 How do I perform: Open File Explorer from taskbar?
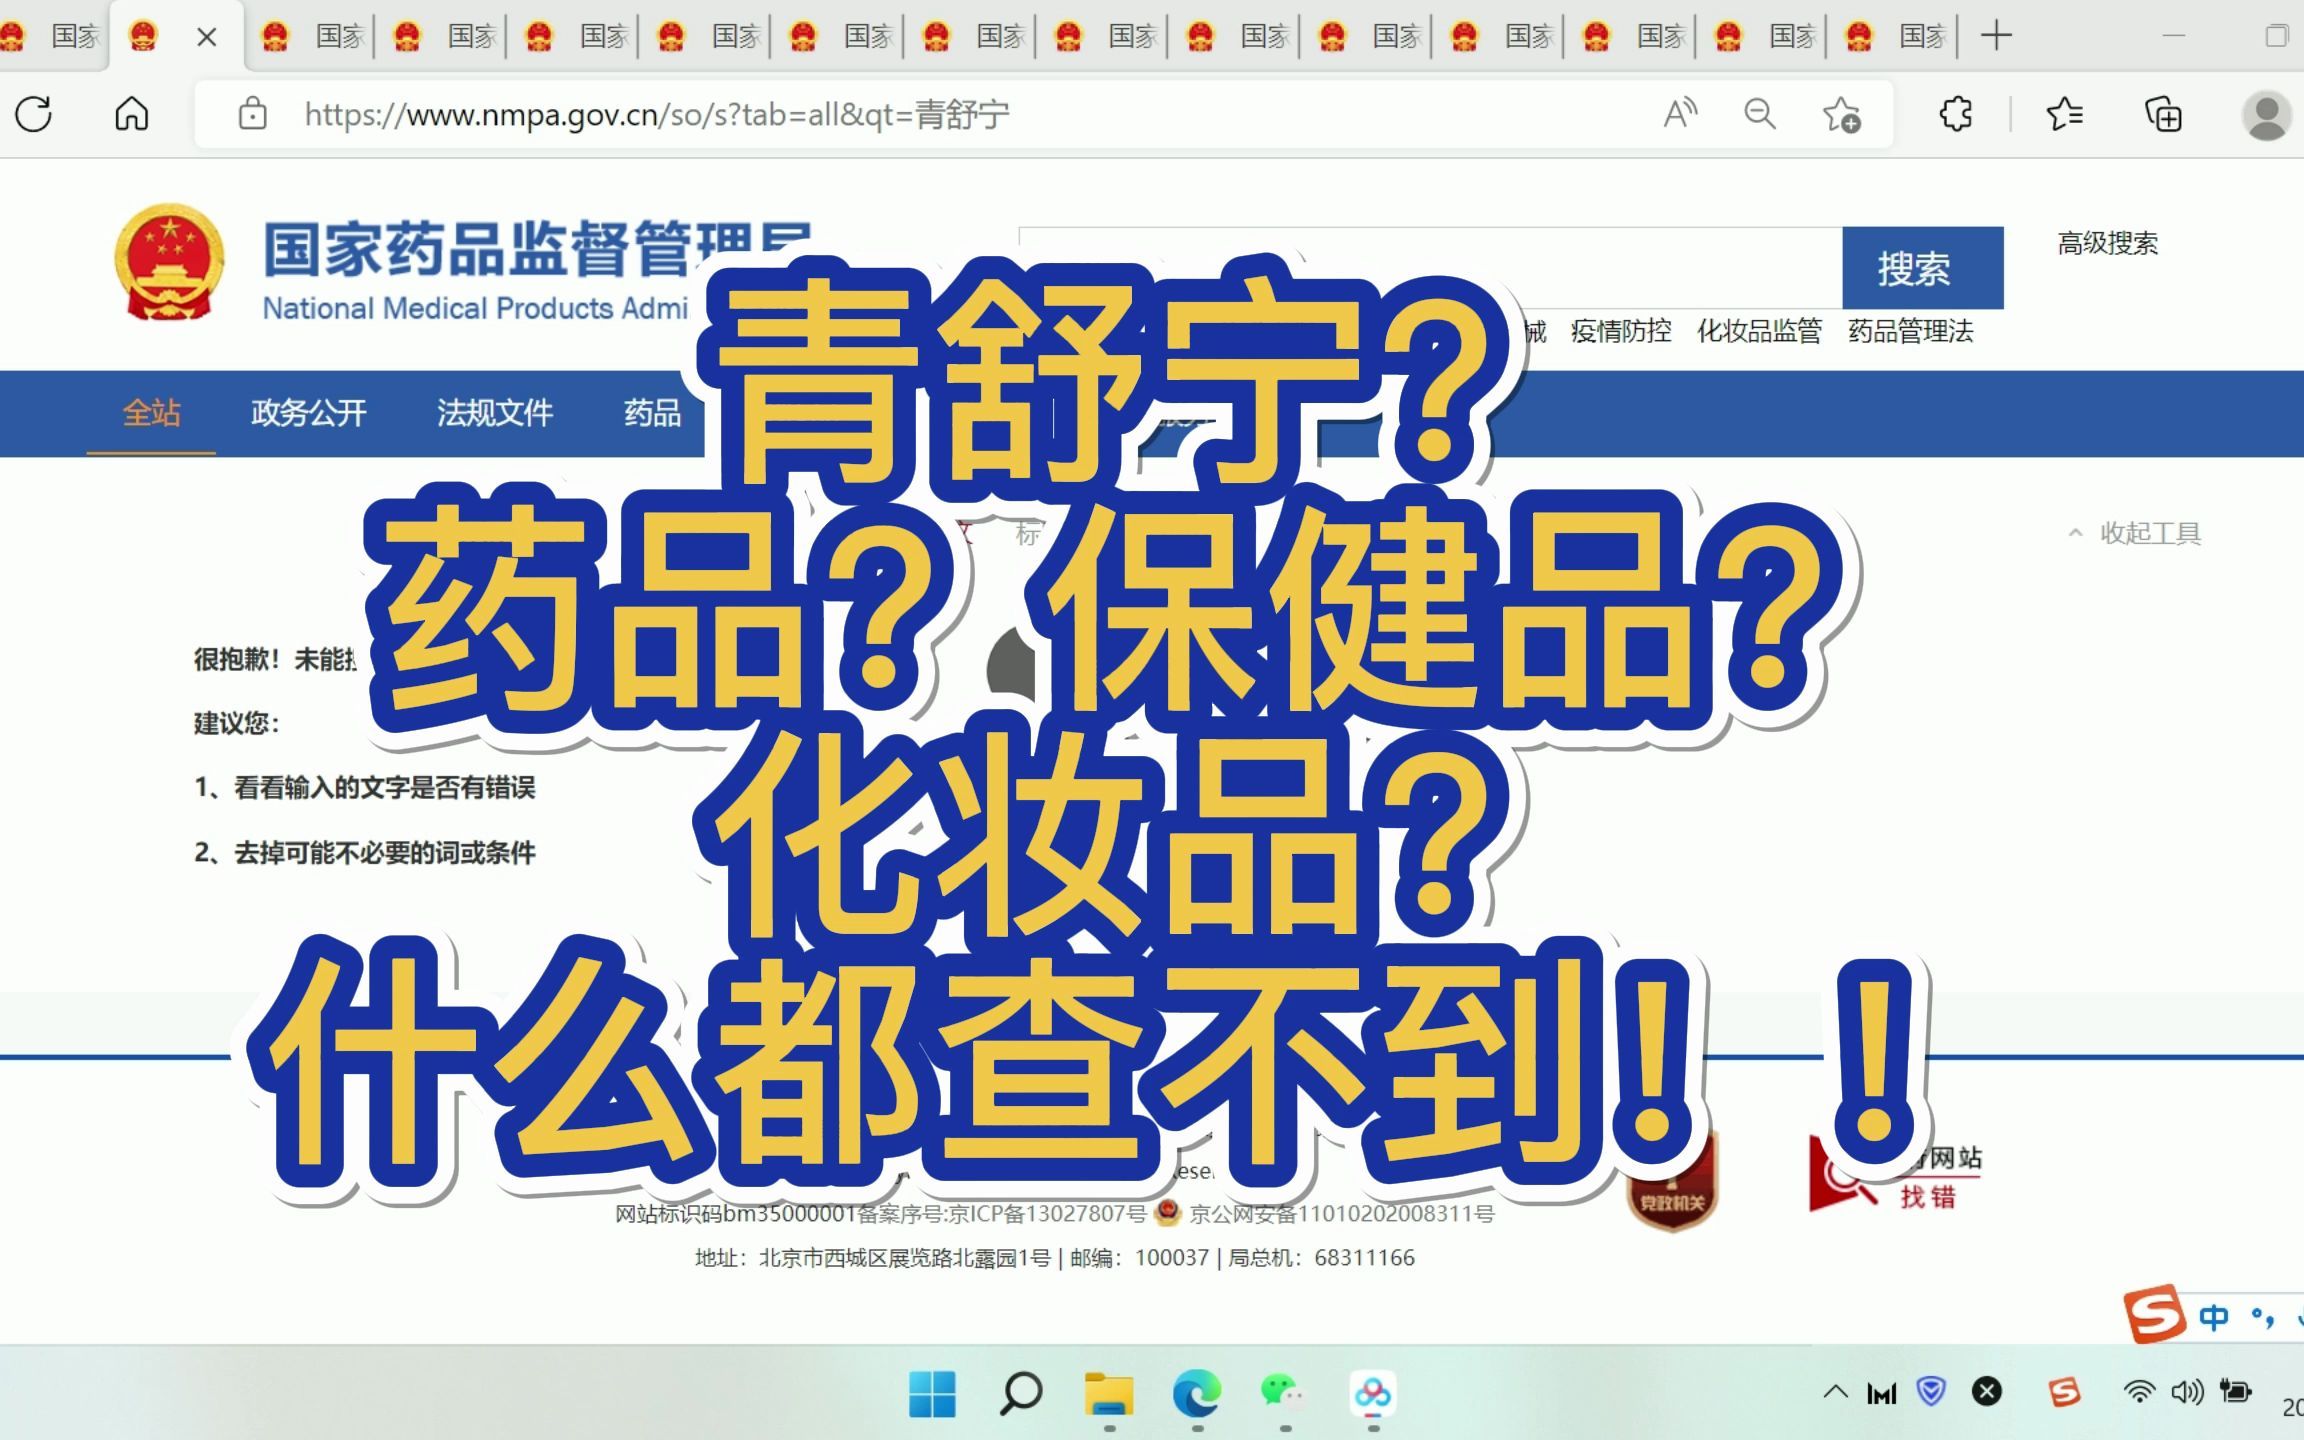(1109, 1394)
